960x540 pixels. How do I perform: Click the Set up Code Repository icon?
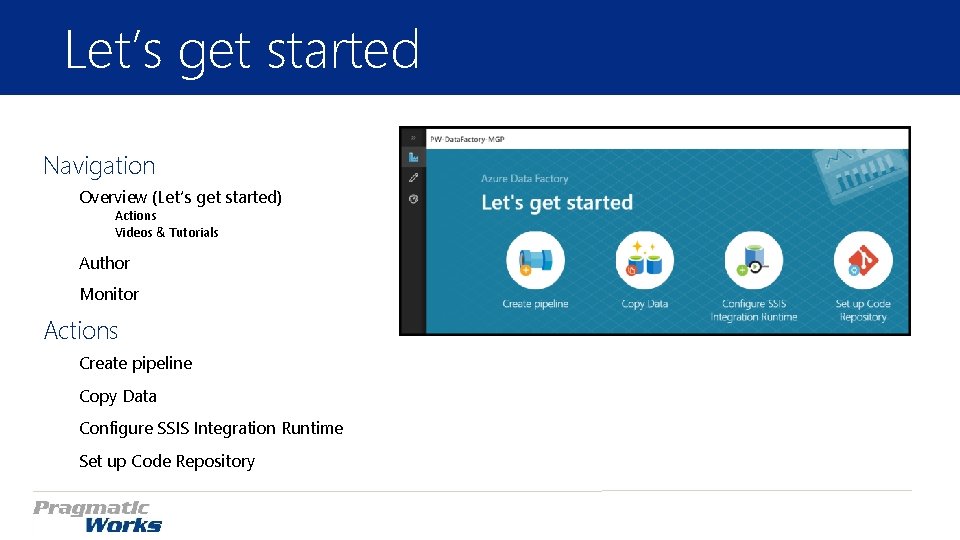coord(863,260)
